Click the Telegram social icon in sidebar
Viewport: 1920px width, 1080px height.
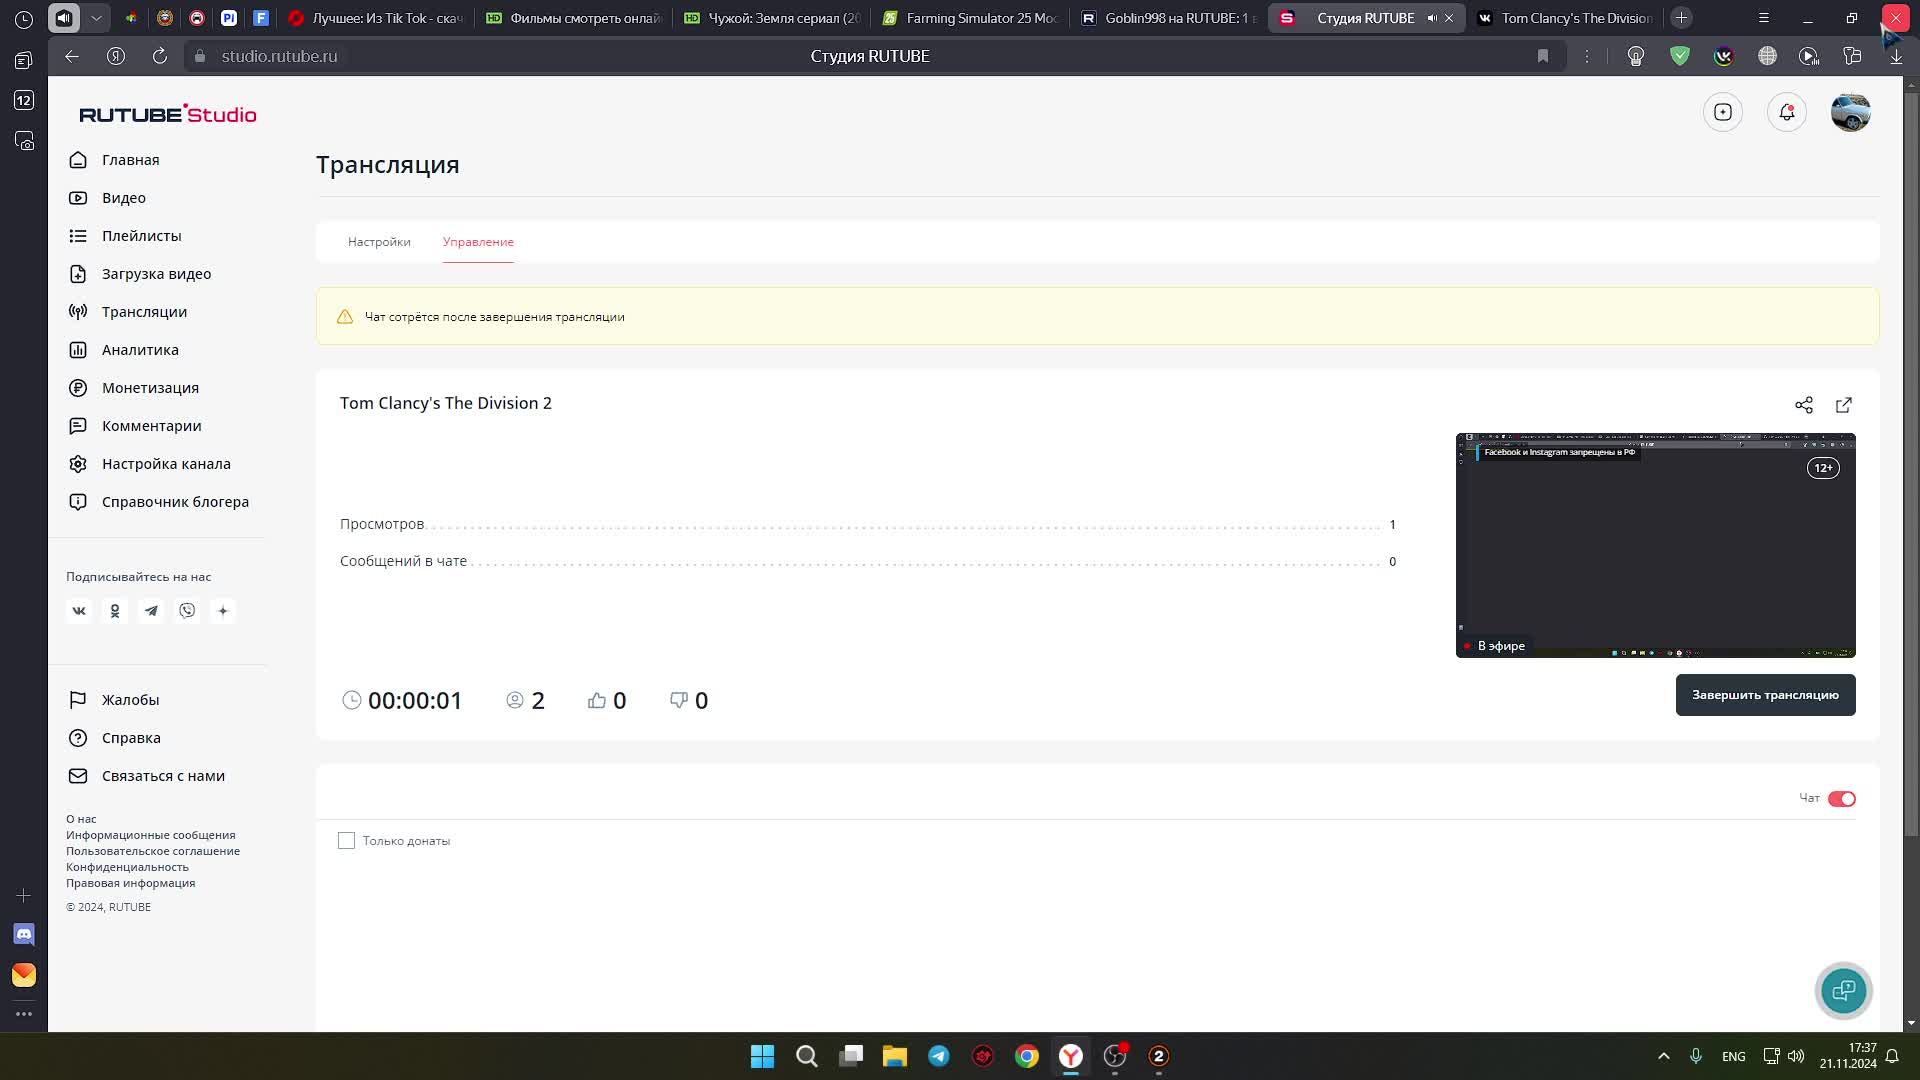[151, 611]
